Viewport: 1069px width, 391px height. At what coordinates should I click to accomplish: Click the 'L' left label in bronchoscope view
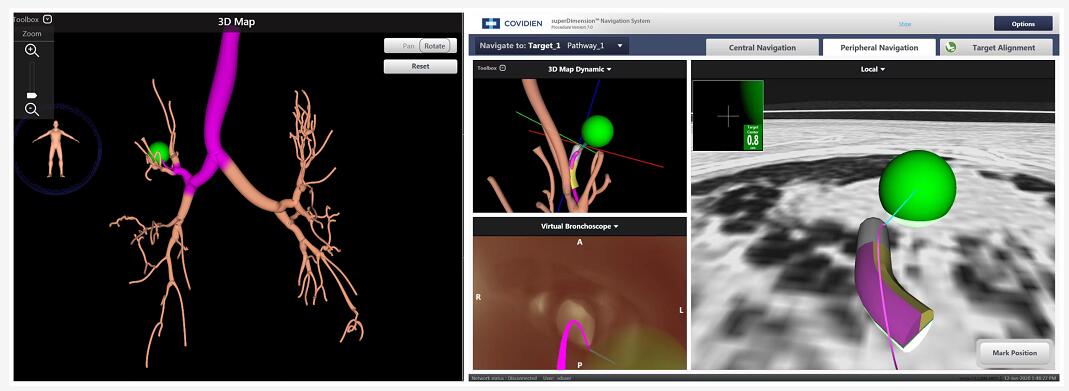click(681, 310)
